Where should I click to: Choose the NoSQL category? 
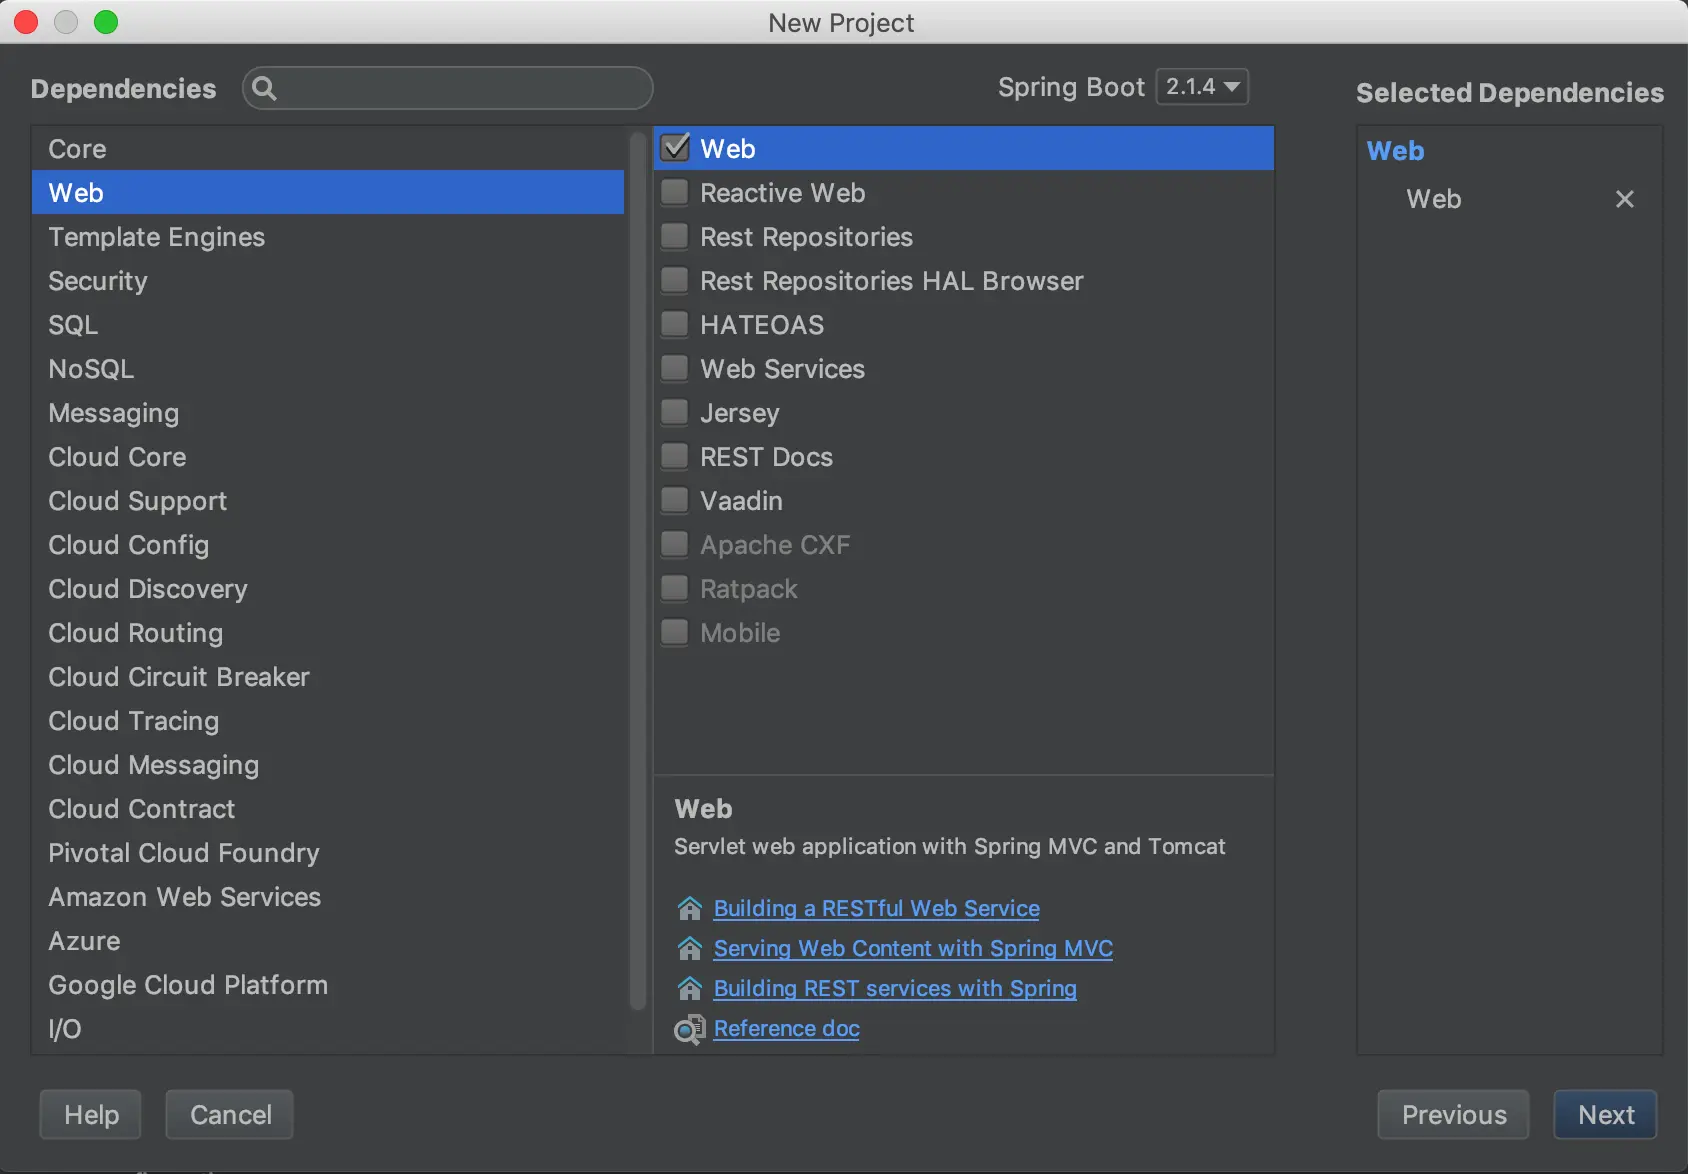[328, 368]
